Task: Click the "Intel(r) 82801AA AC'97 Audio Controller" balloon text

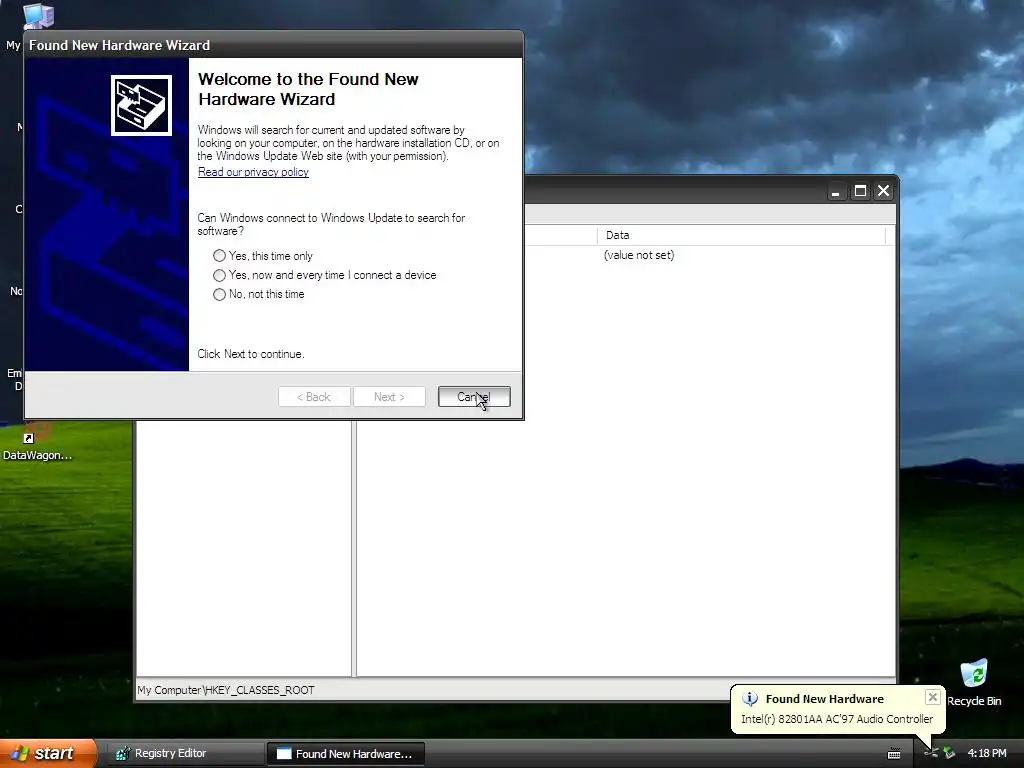Action: click(x=837, y=719)
